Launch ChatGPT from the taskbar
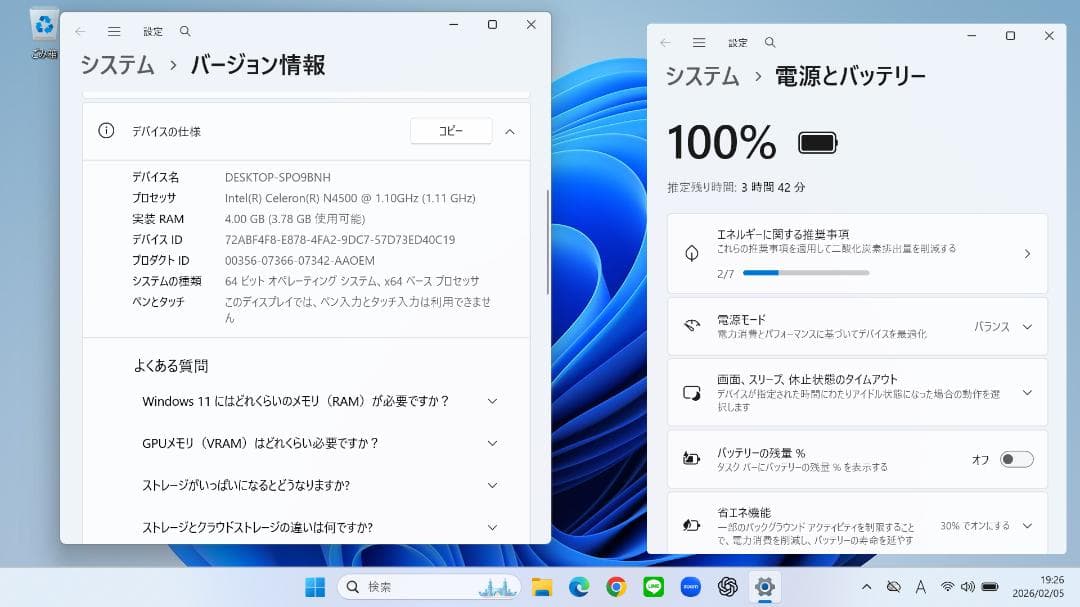Viewport: 1080px width, 607px height. [726, 587]
